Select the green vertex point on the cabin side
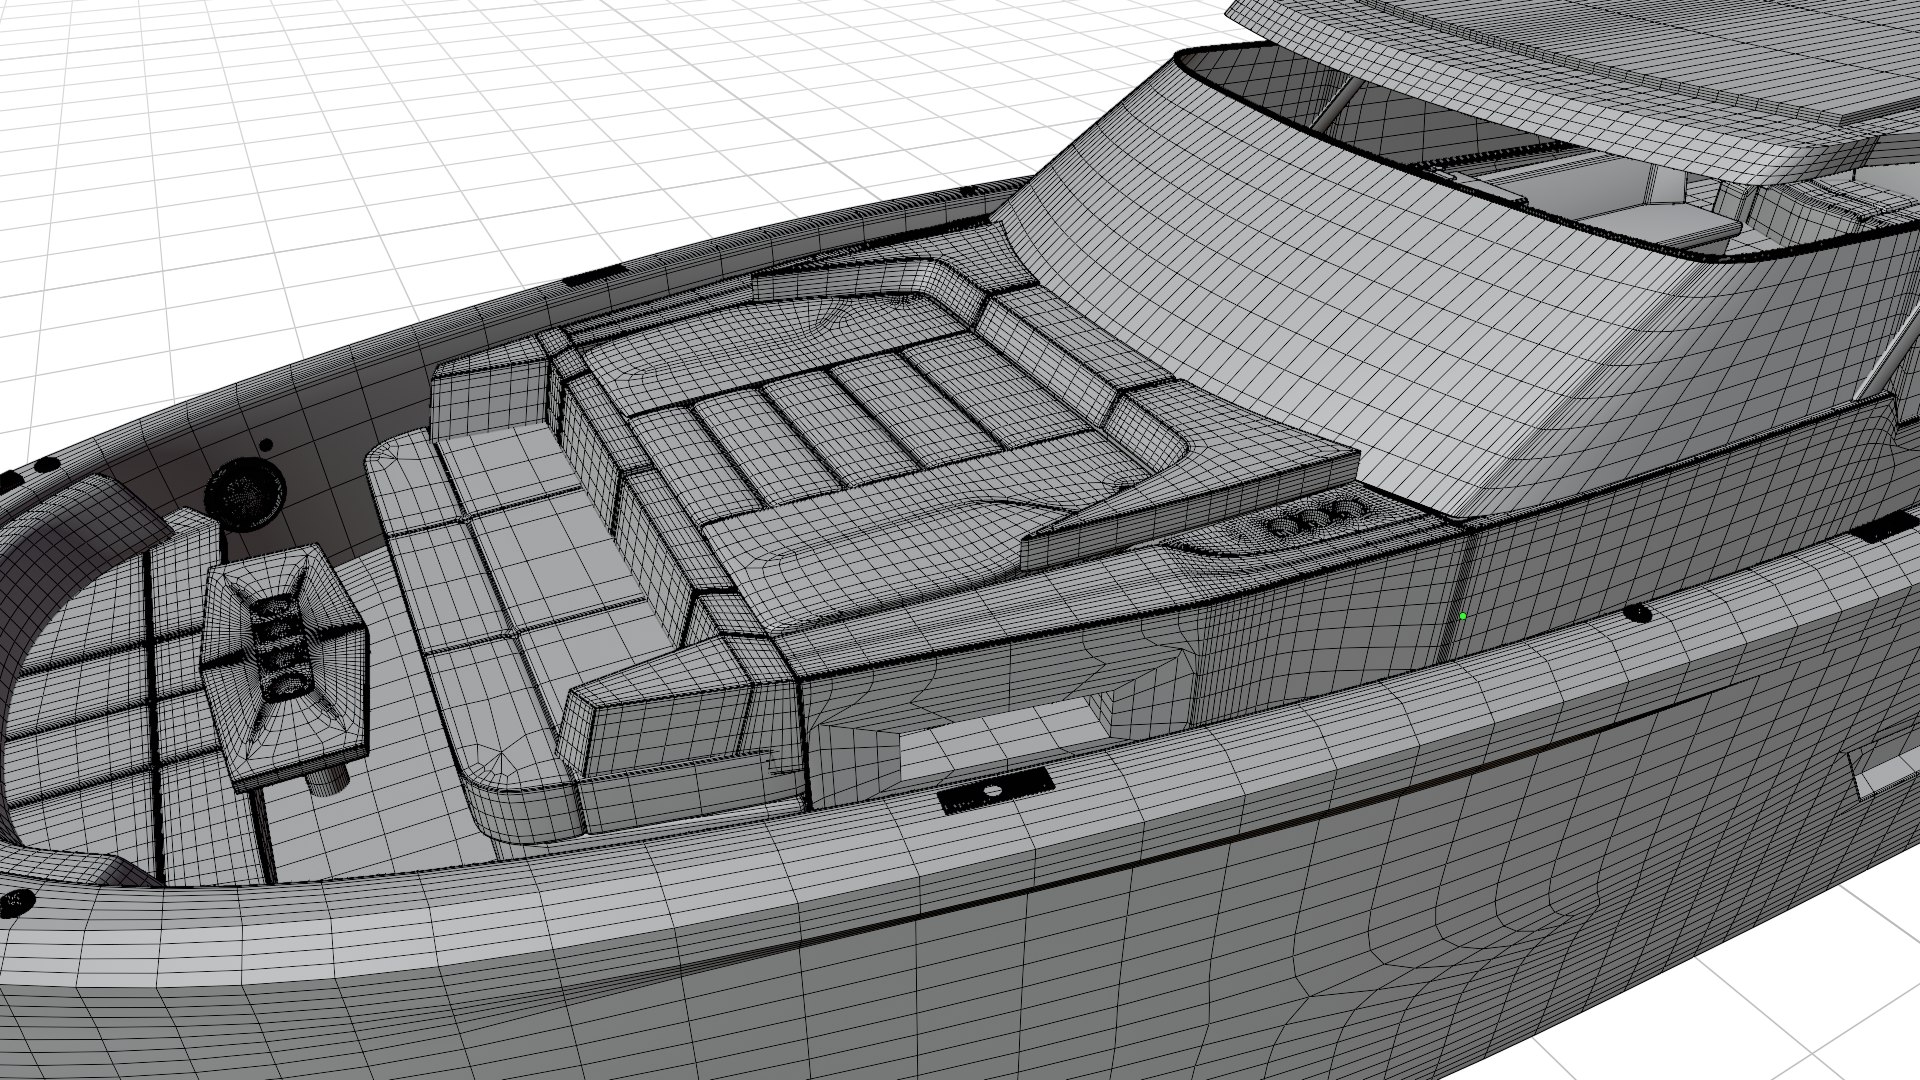Viewport: 1920px width, 1080px height. click(x=1463, y=617)
